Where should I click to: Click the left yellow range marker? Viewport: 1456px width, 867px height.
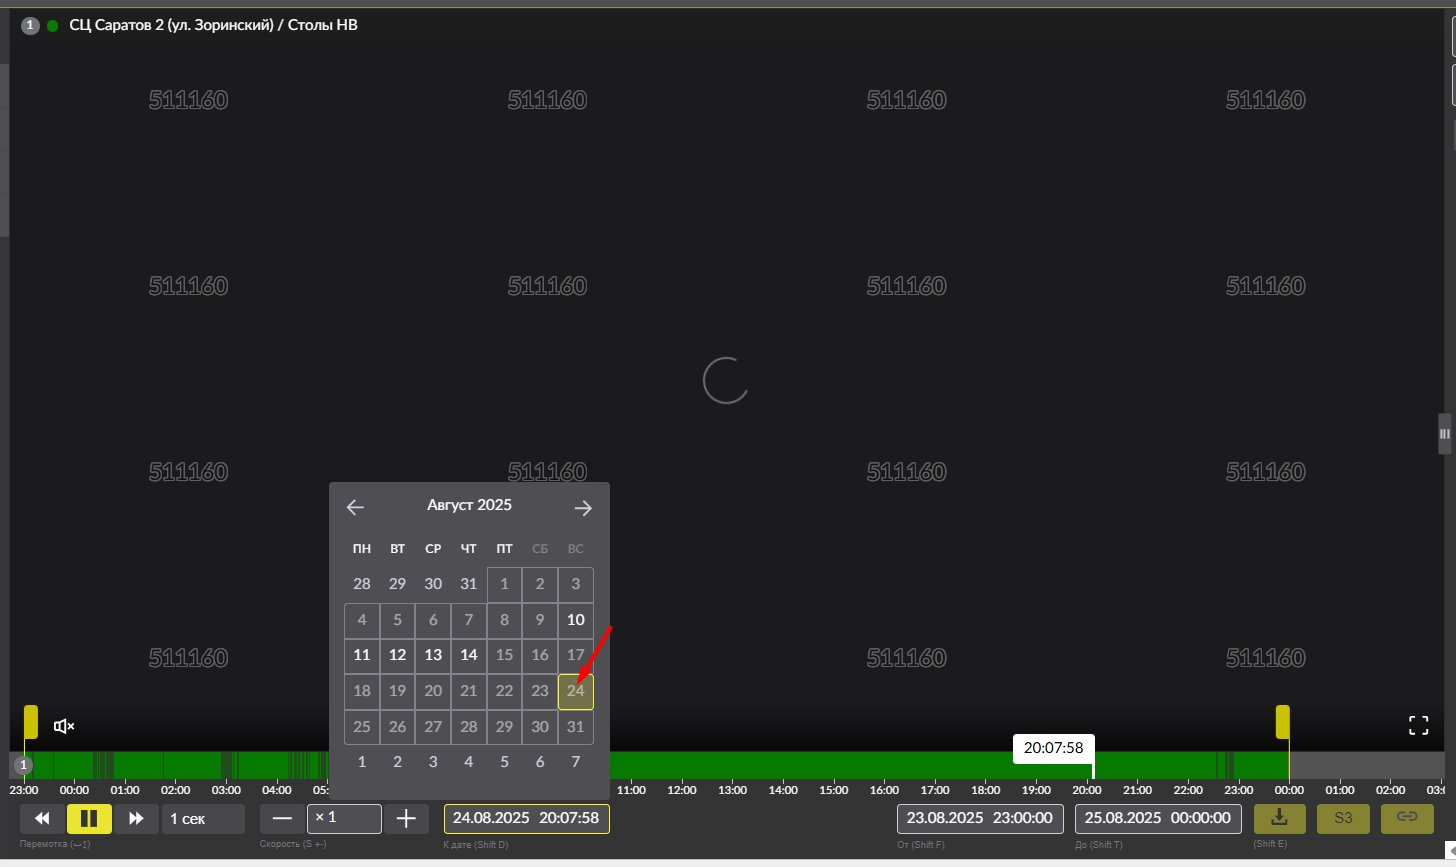[x=31, y=721]
